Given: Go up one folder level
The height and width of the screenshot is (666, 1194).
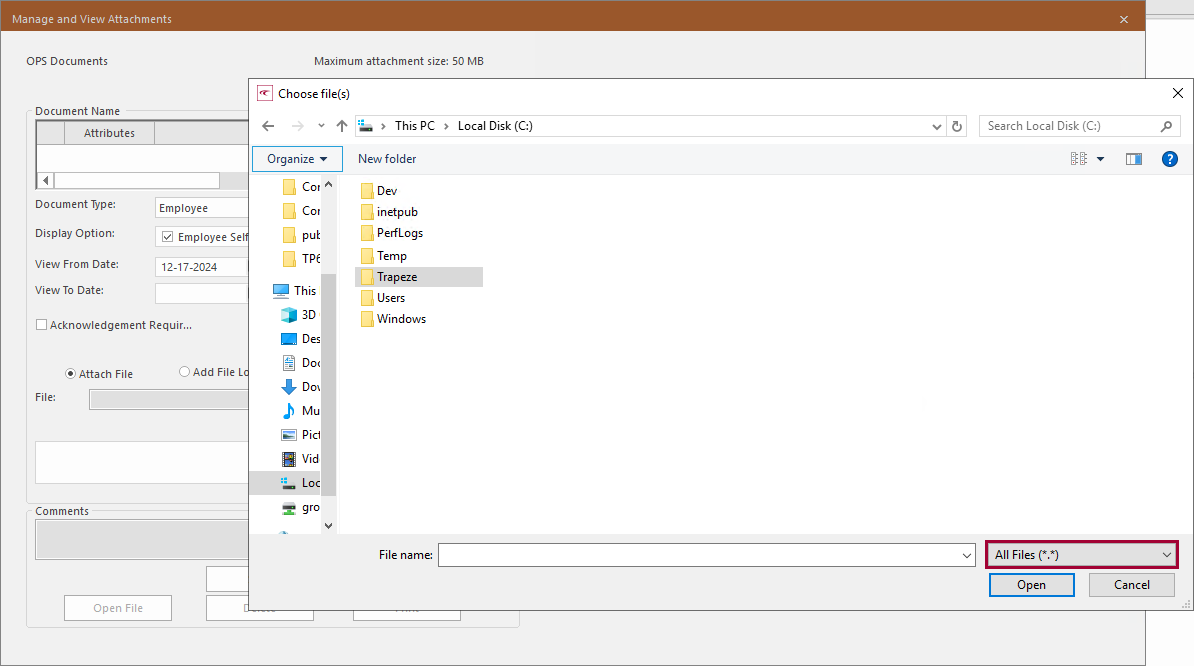Looking at the screenshot, I should click(x=342, y=126).
